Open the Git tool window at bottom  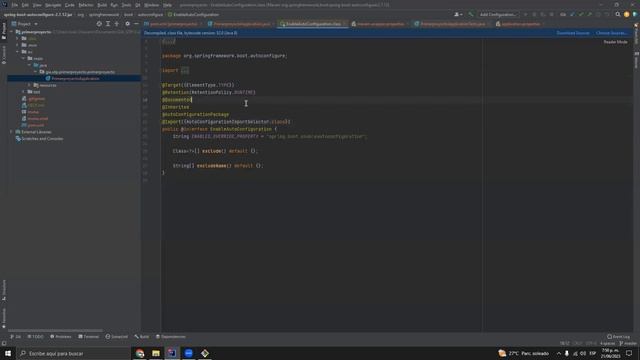tap(16, 337)
